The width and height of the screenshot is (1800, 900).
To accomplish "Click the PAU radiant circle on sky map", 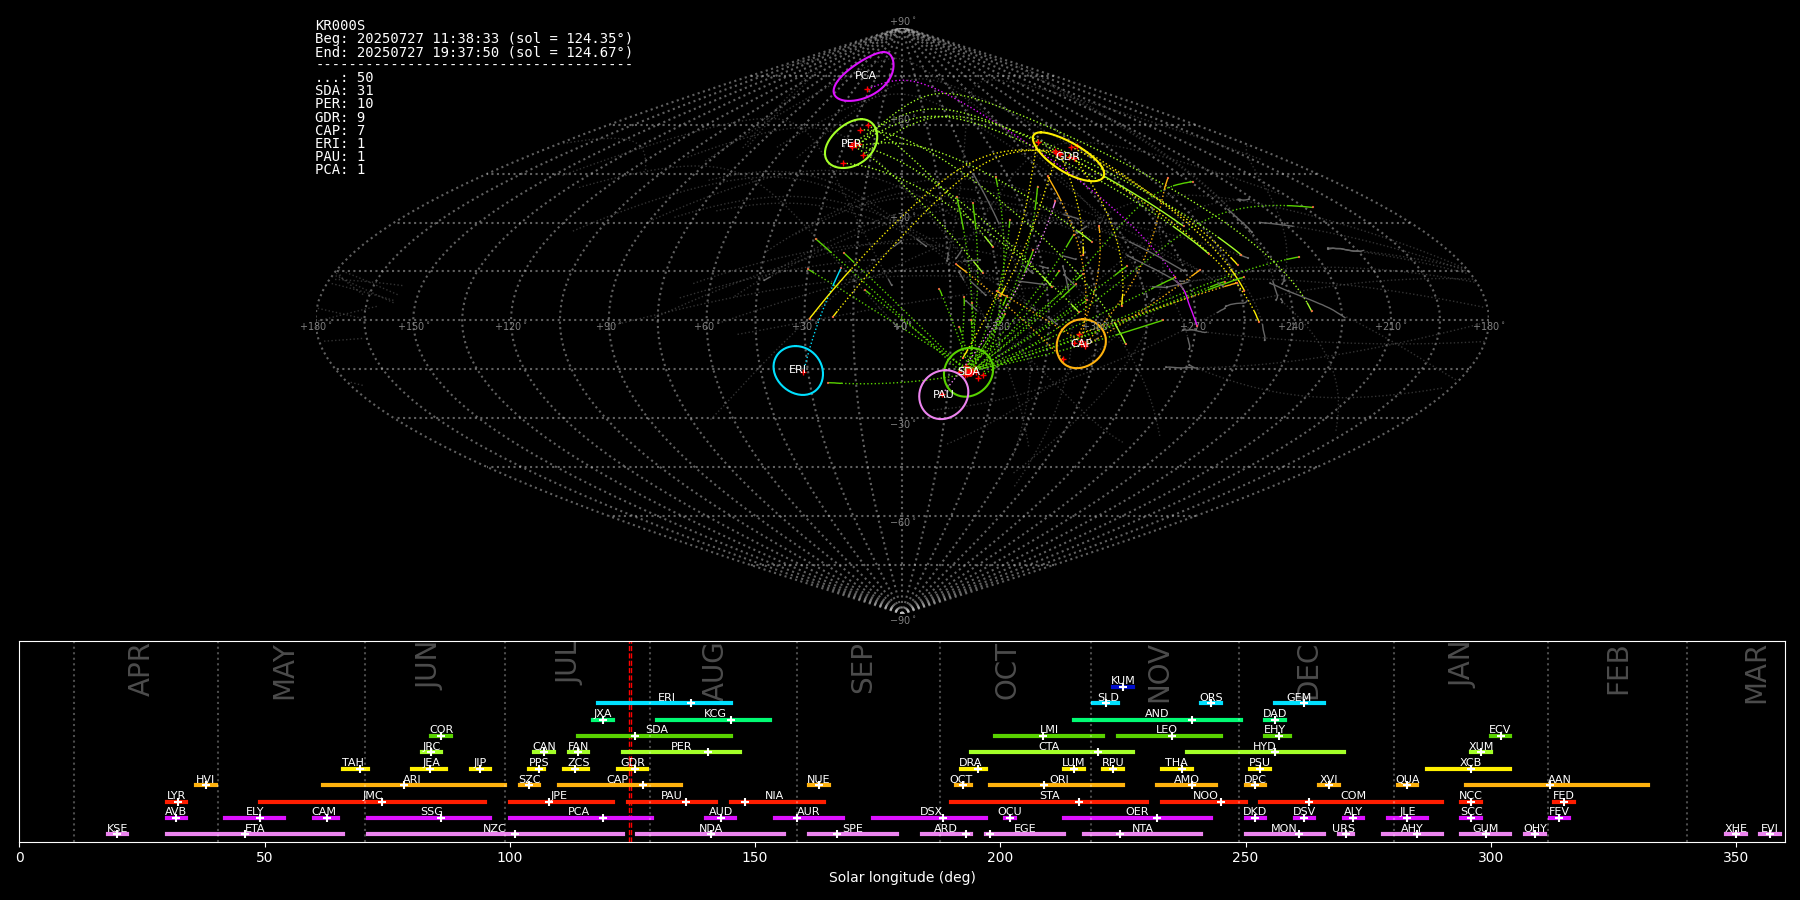I will pyautogui.click(x=944, y=394).
